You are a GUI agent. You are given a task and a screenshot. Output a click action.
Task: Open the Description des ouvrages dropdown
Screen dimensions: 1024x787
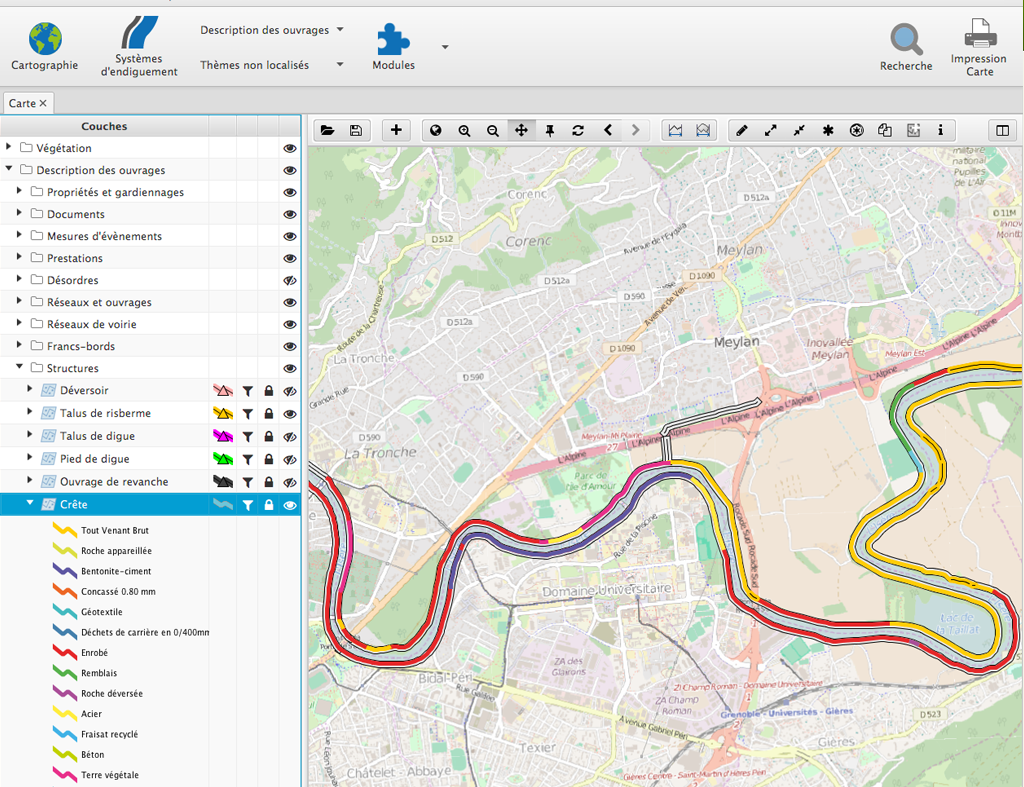271,30
